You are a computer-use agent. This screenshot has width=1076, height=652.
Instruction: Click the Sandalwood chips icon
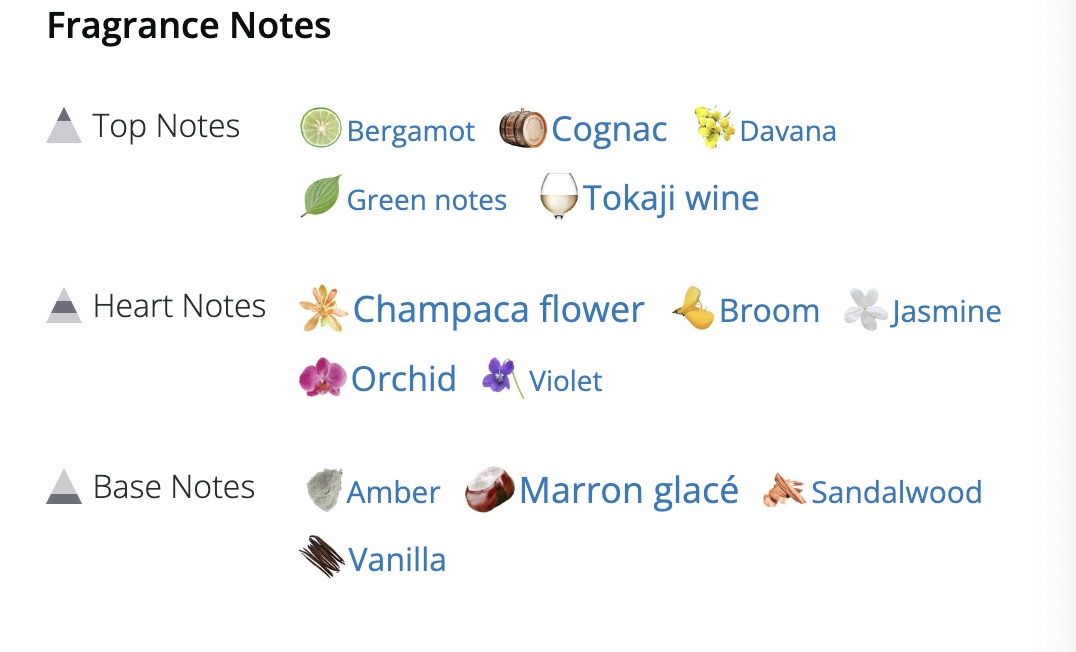coord(784,490)
